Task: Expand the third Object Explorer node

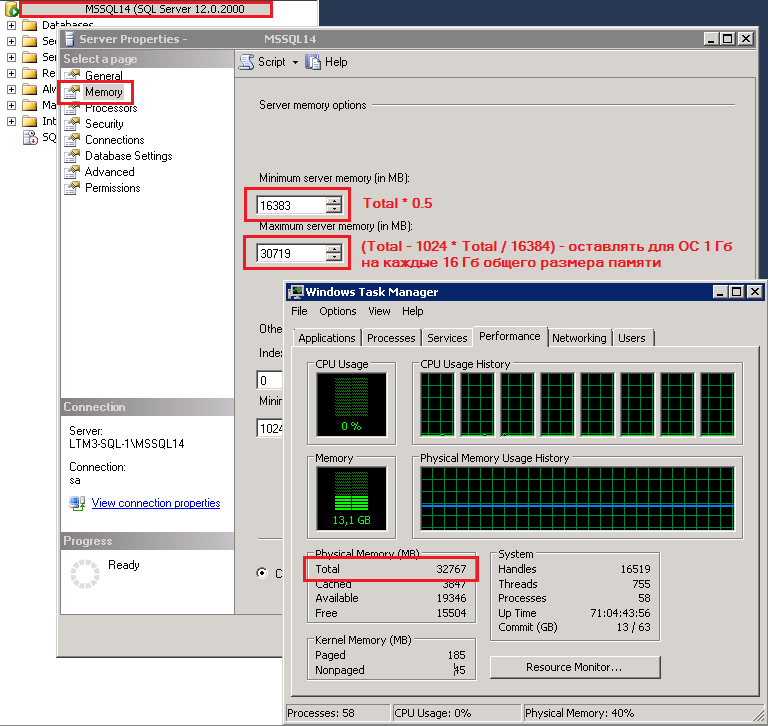Action: [11, 57]
